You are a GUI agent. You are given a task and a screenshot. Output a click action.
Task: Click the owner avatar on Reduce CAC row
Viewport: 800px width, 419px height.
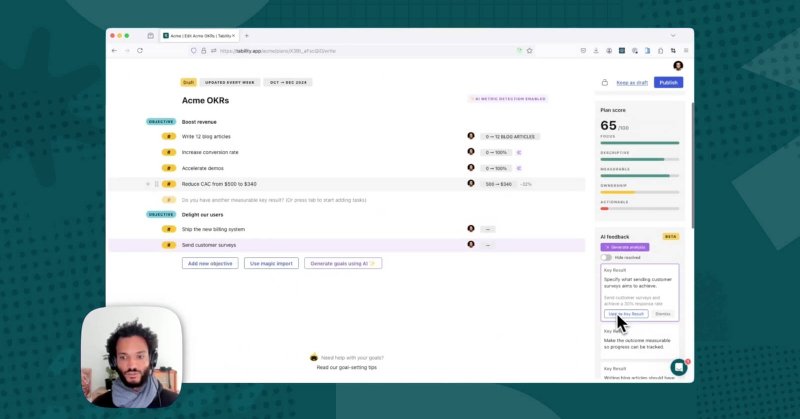[x=471, y=183]
